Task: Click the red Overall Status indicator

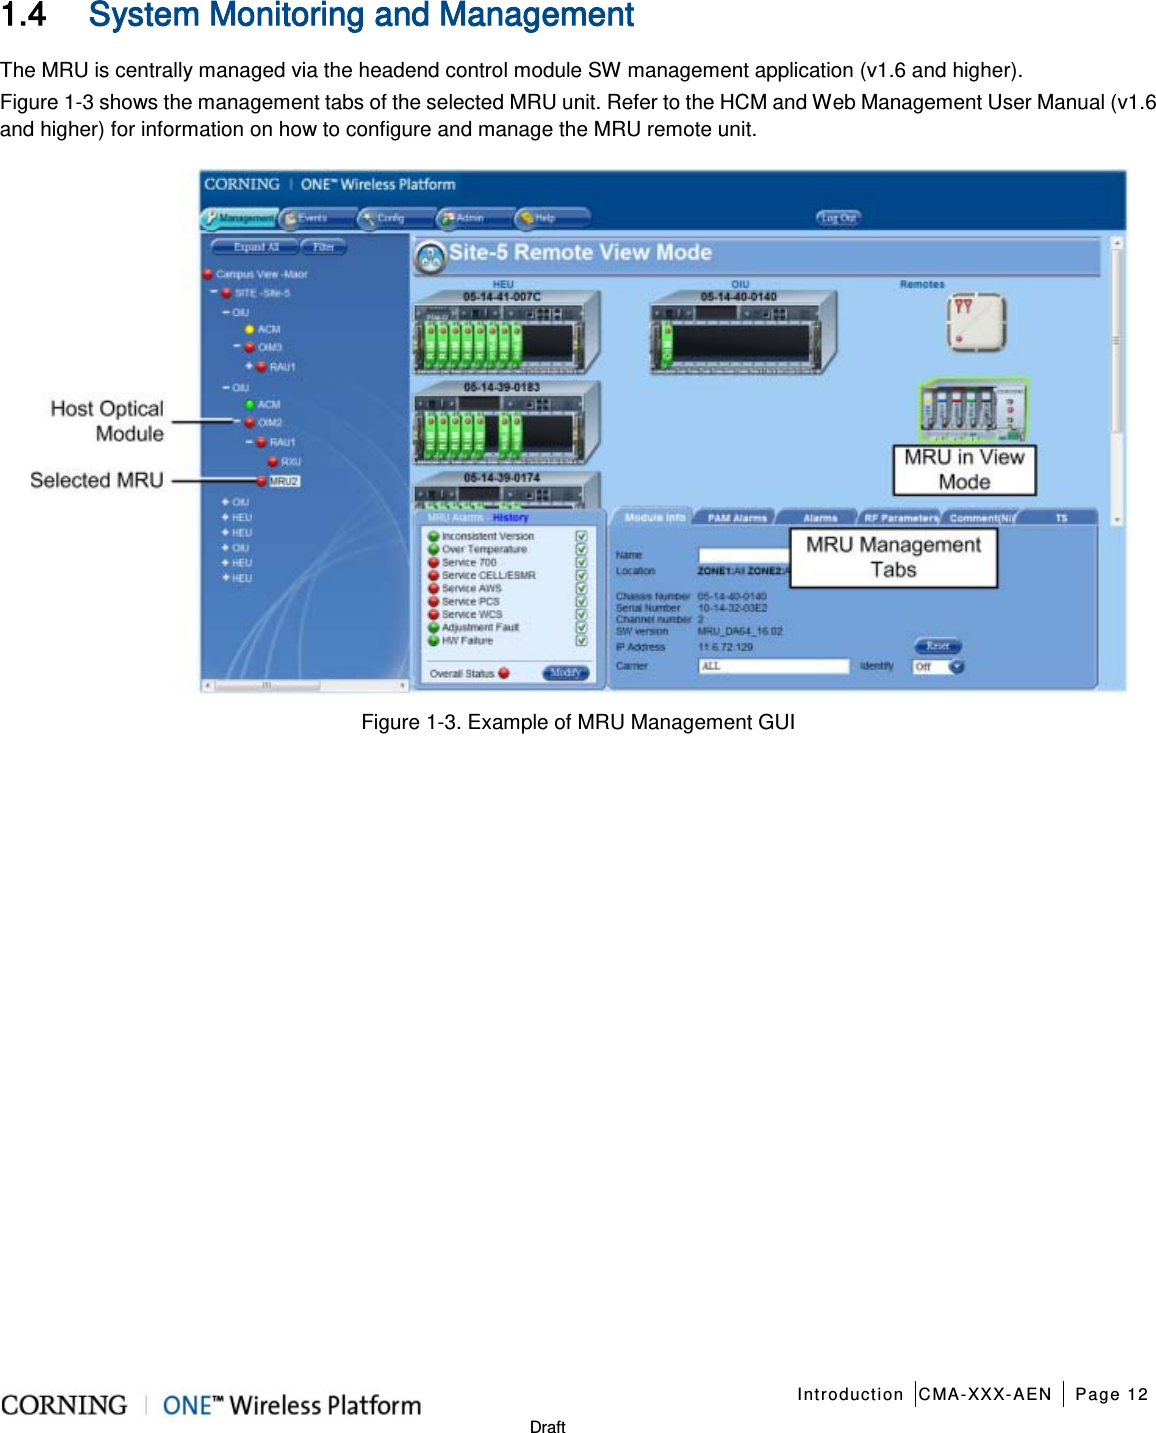Action: click(x=504, y=673)
